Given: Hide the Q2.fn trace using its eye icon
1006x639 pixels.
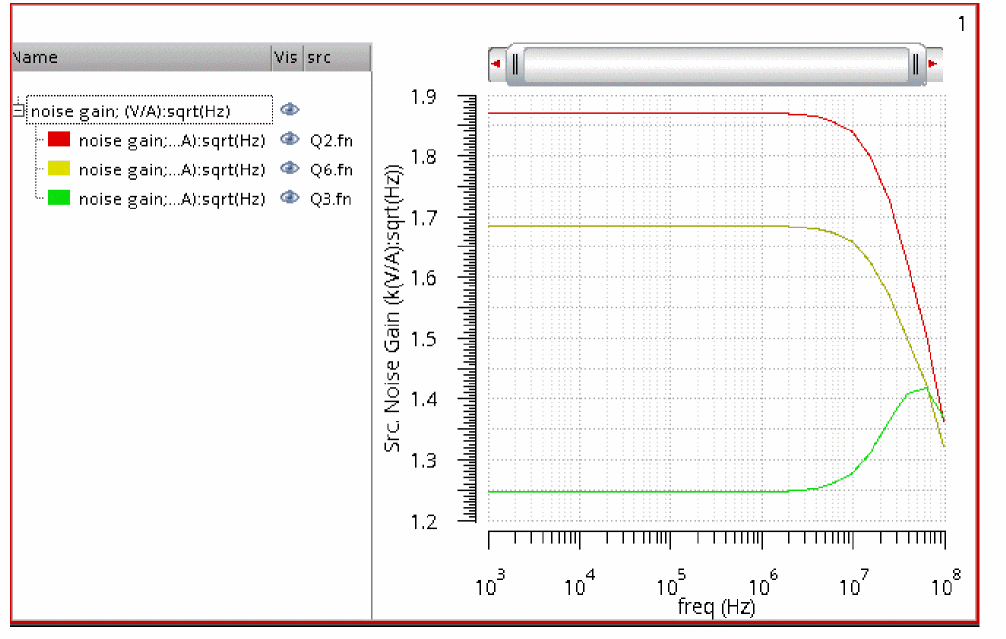Looking at the screenshot, I should (290, 139).
